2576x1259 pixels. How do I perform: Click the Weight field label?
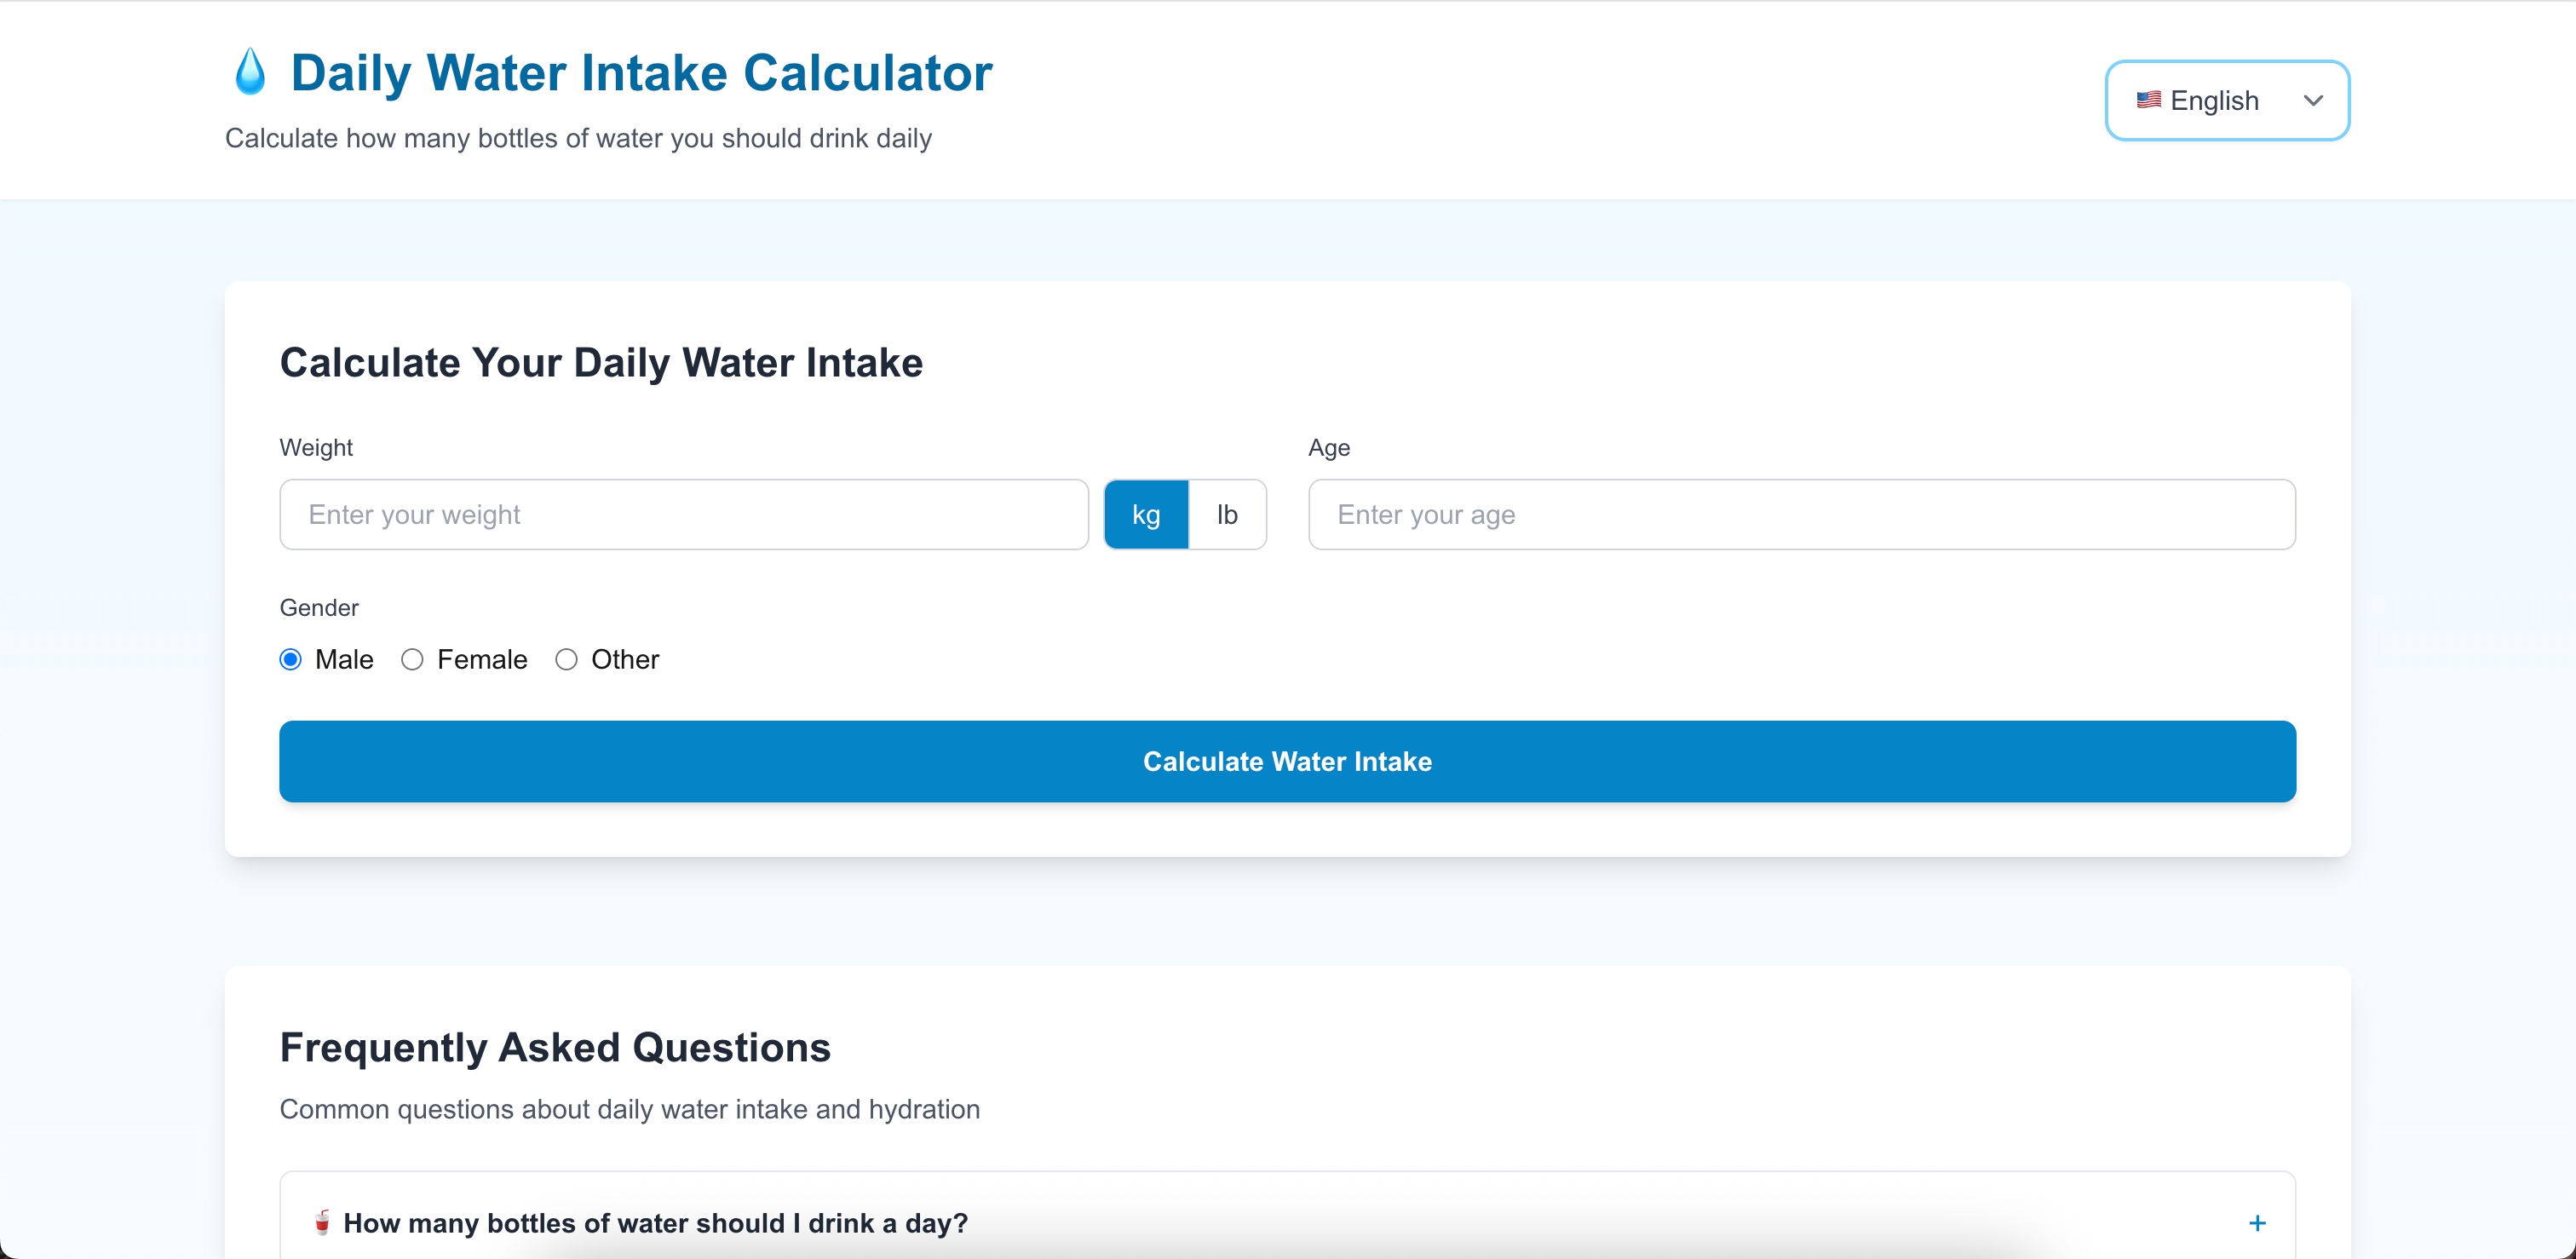point(316,447)
